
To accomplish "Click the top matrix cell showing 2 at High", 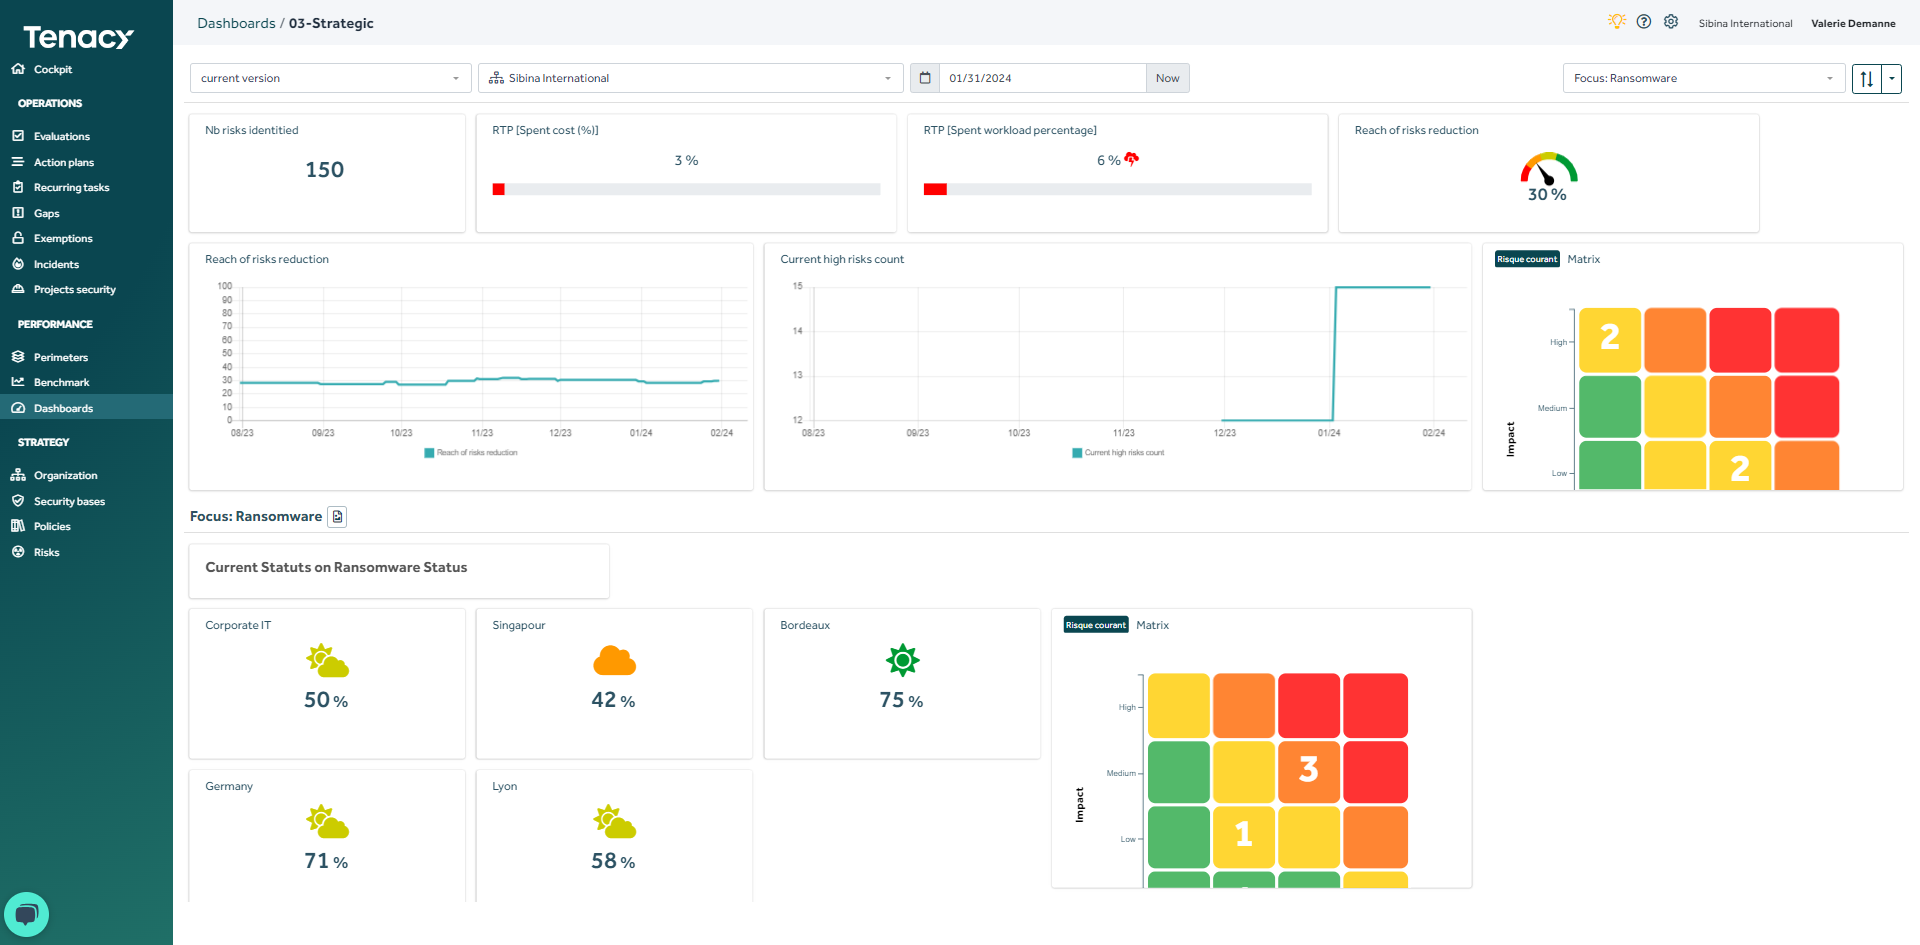I will click(1610, 339).
